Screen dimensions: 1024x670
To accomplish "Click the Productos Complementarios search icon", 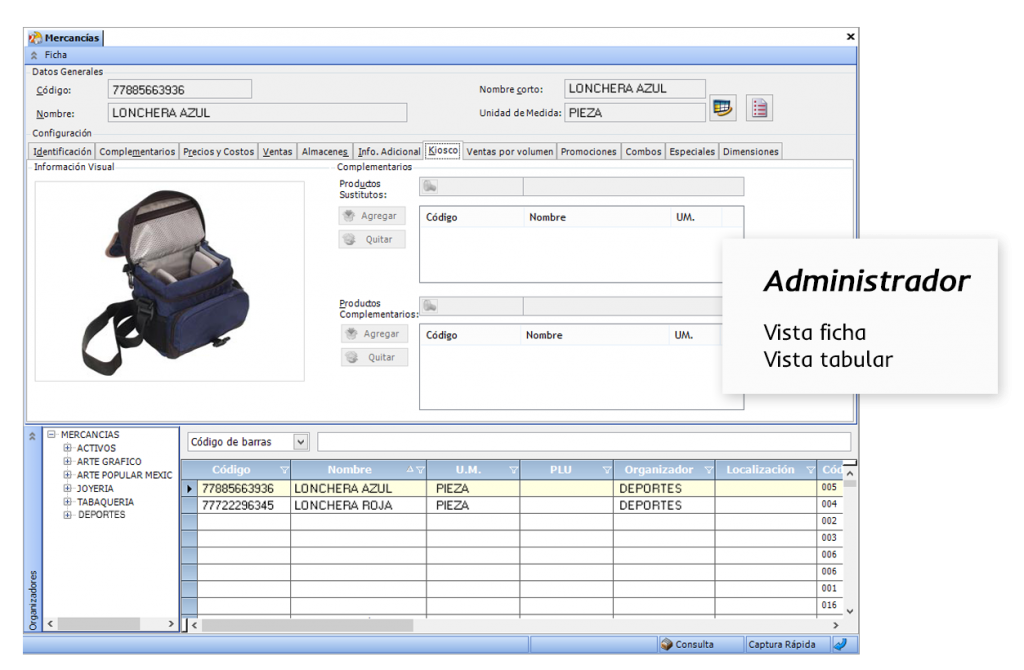I will (429, 306).
